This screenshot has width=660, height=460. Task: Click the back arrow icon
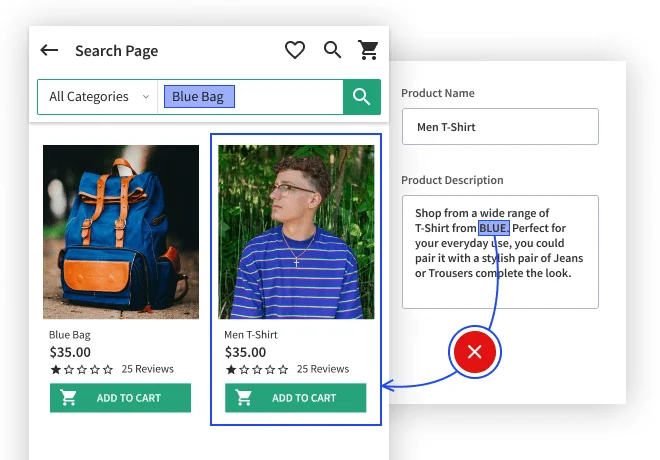pos(49,50)
